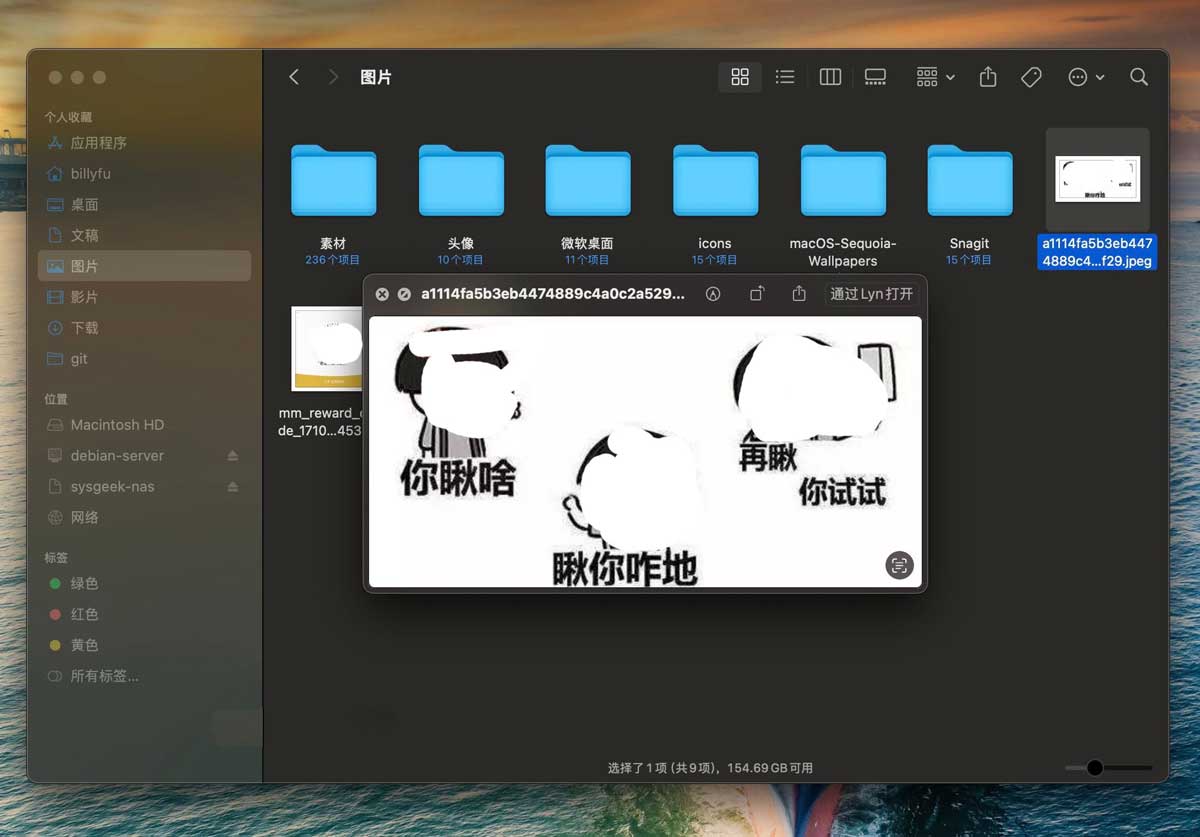
Task: Click 所有标签… in the sidebar
Action: tap(104, 676)
